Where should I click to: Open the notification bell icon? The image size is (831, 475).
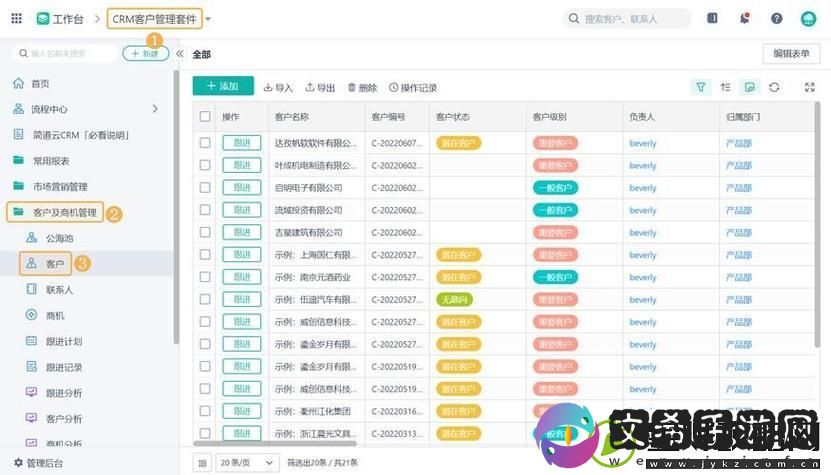point(745,18)
